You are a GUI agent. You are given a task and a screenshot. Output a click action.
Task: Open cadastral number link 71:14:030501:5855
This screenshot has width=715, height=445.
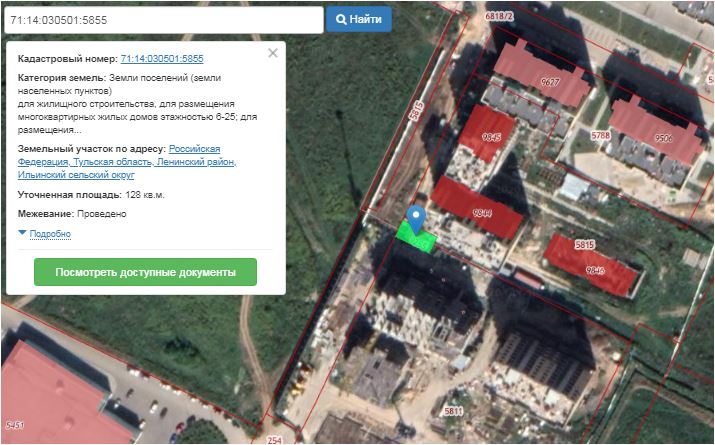tap(161, 60)
